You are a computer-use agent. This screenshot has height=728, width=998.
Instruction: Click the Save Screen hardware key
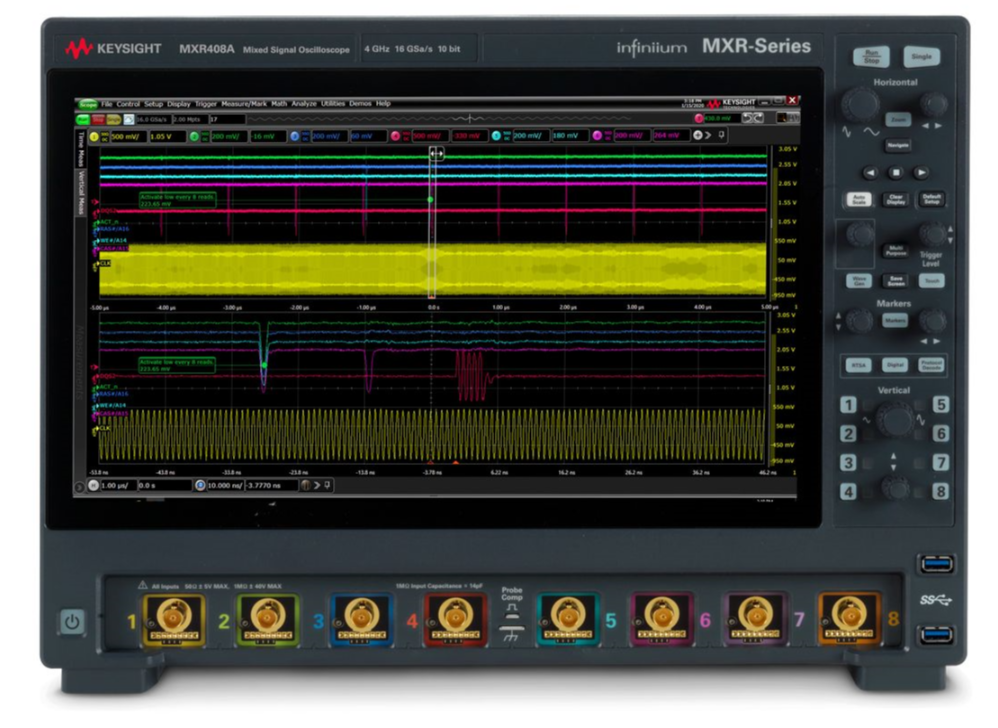click(896, 281)
